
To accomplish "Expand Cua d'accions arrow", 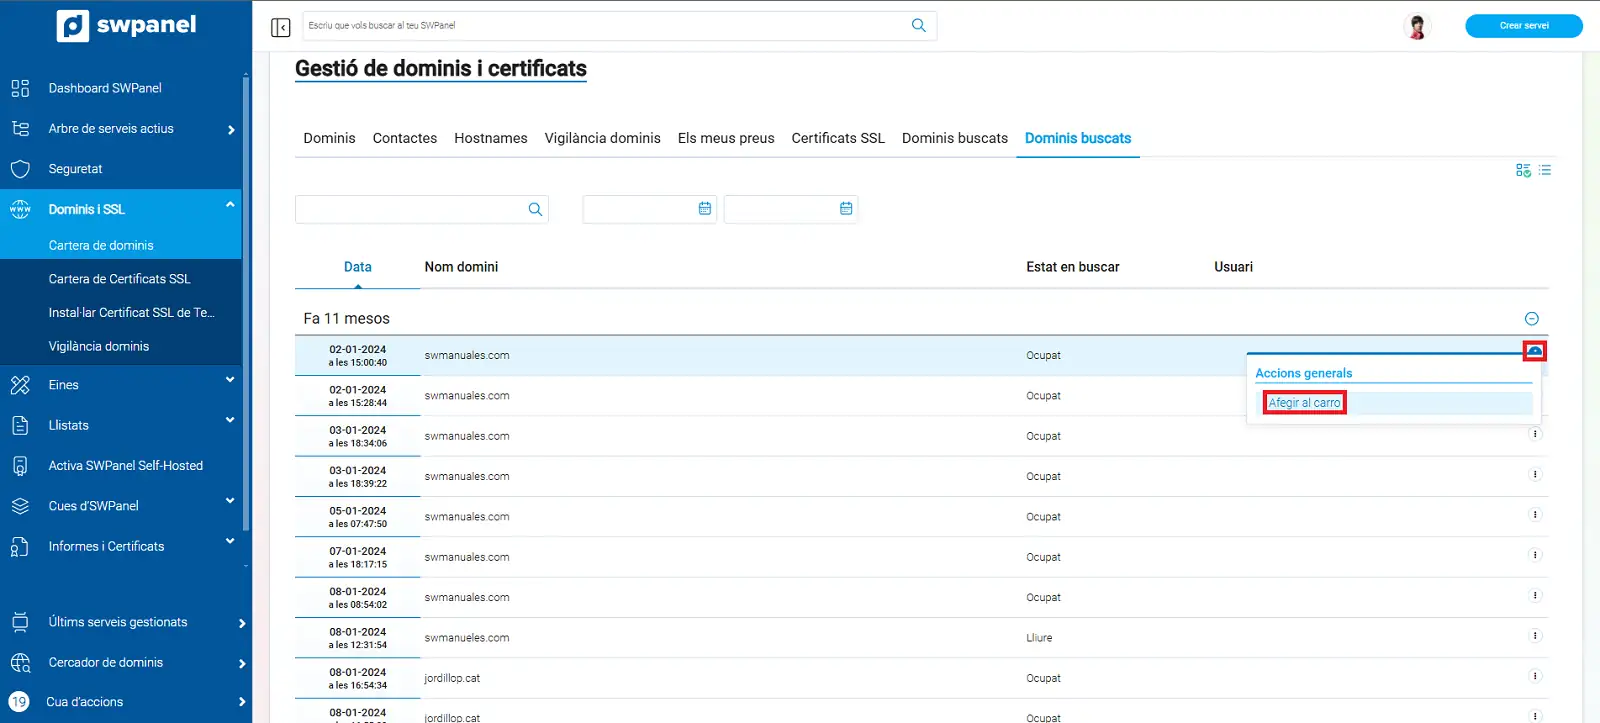I will (x=242, y=702).
